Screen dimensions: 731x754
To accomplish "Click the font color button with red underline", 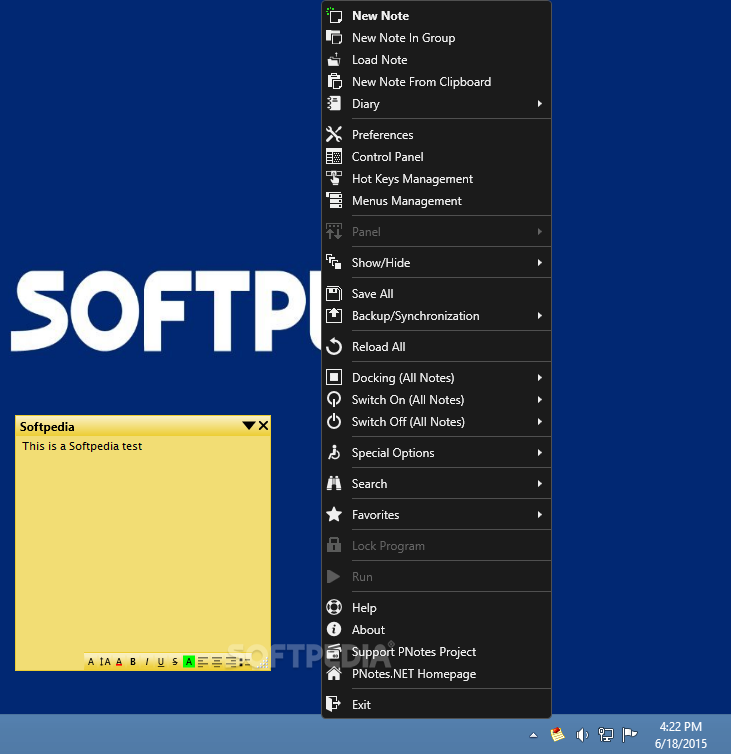I will click(x=119, y=662).
